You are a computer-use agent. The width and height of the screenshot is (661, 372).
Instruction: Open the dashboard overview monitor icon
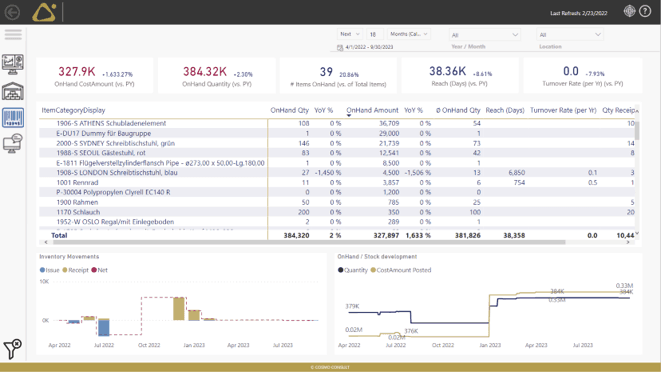[13, 64]
